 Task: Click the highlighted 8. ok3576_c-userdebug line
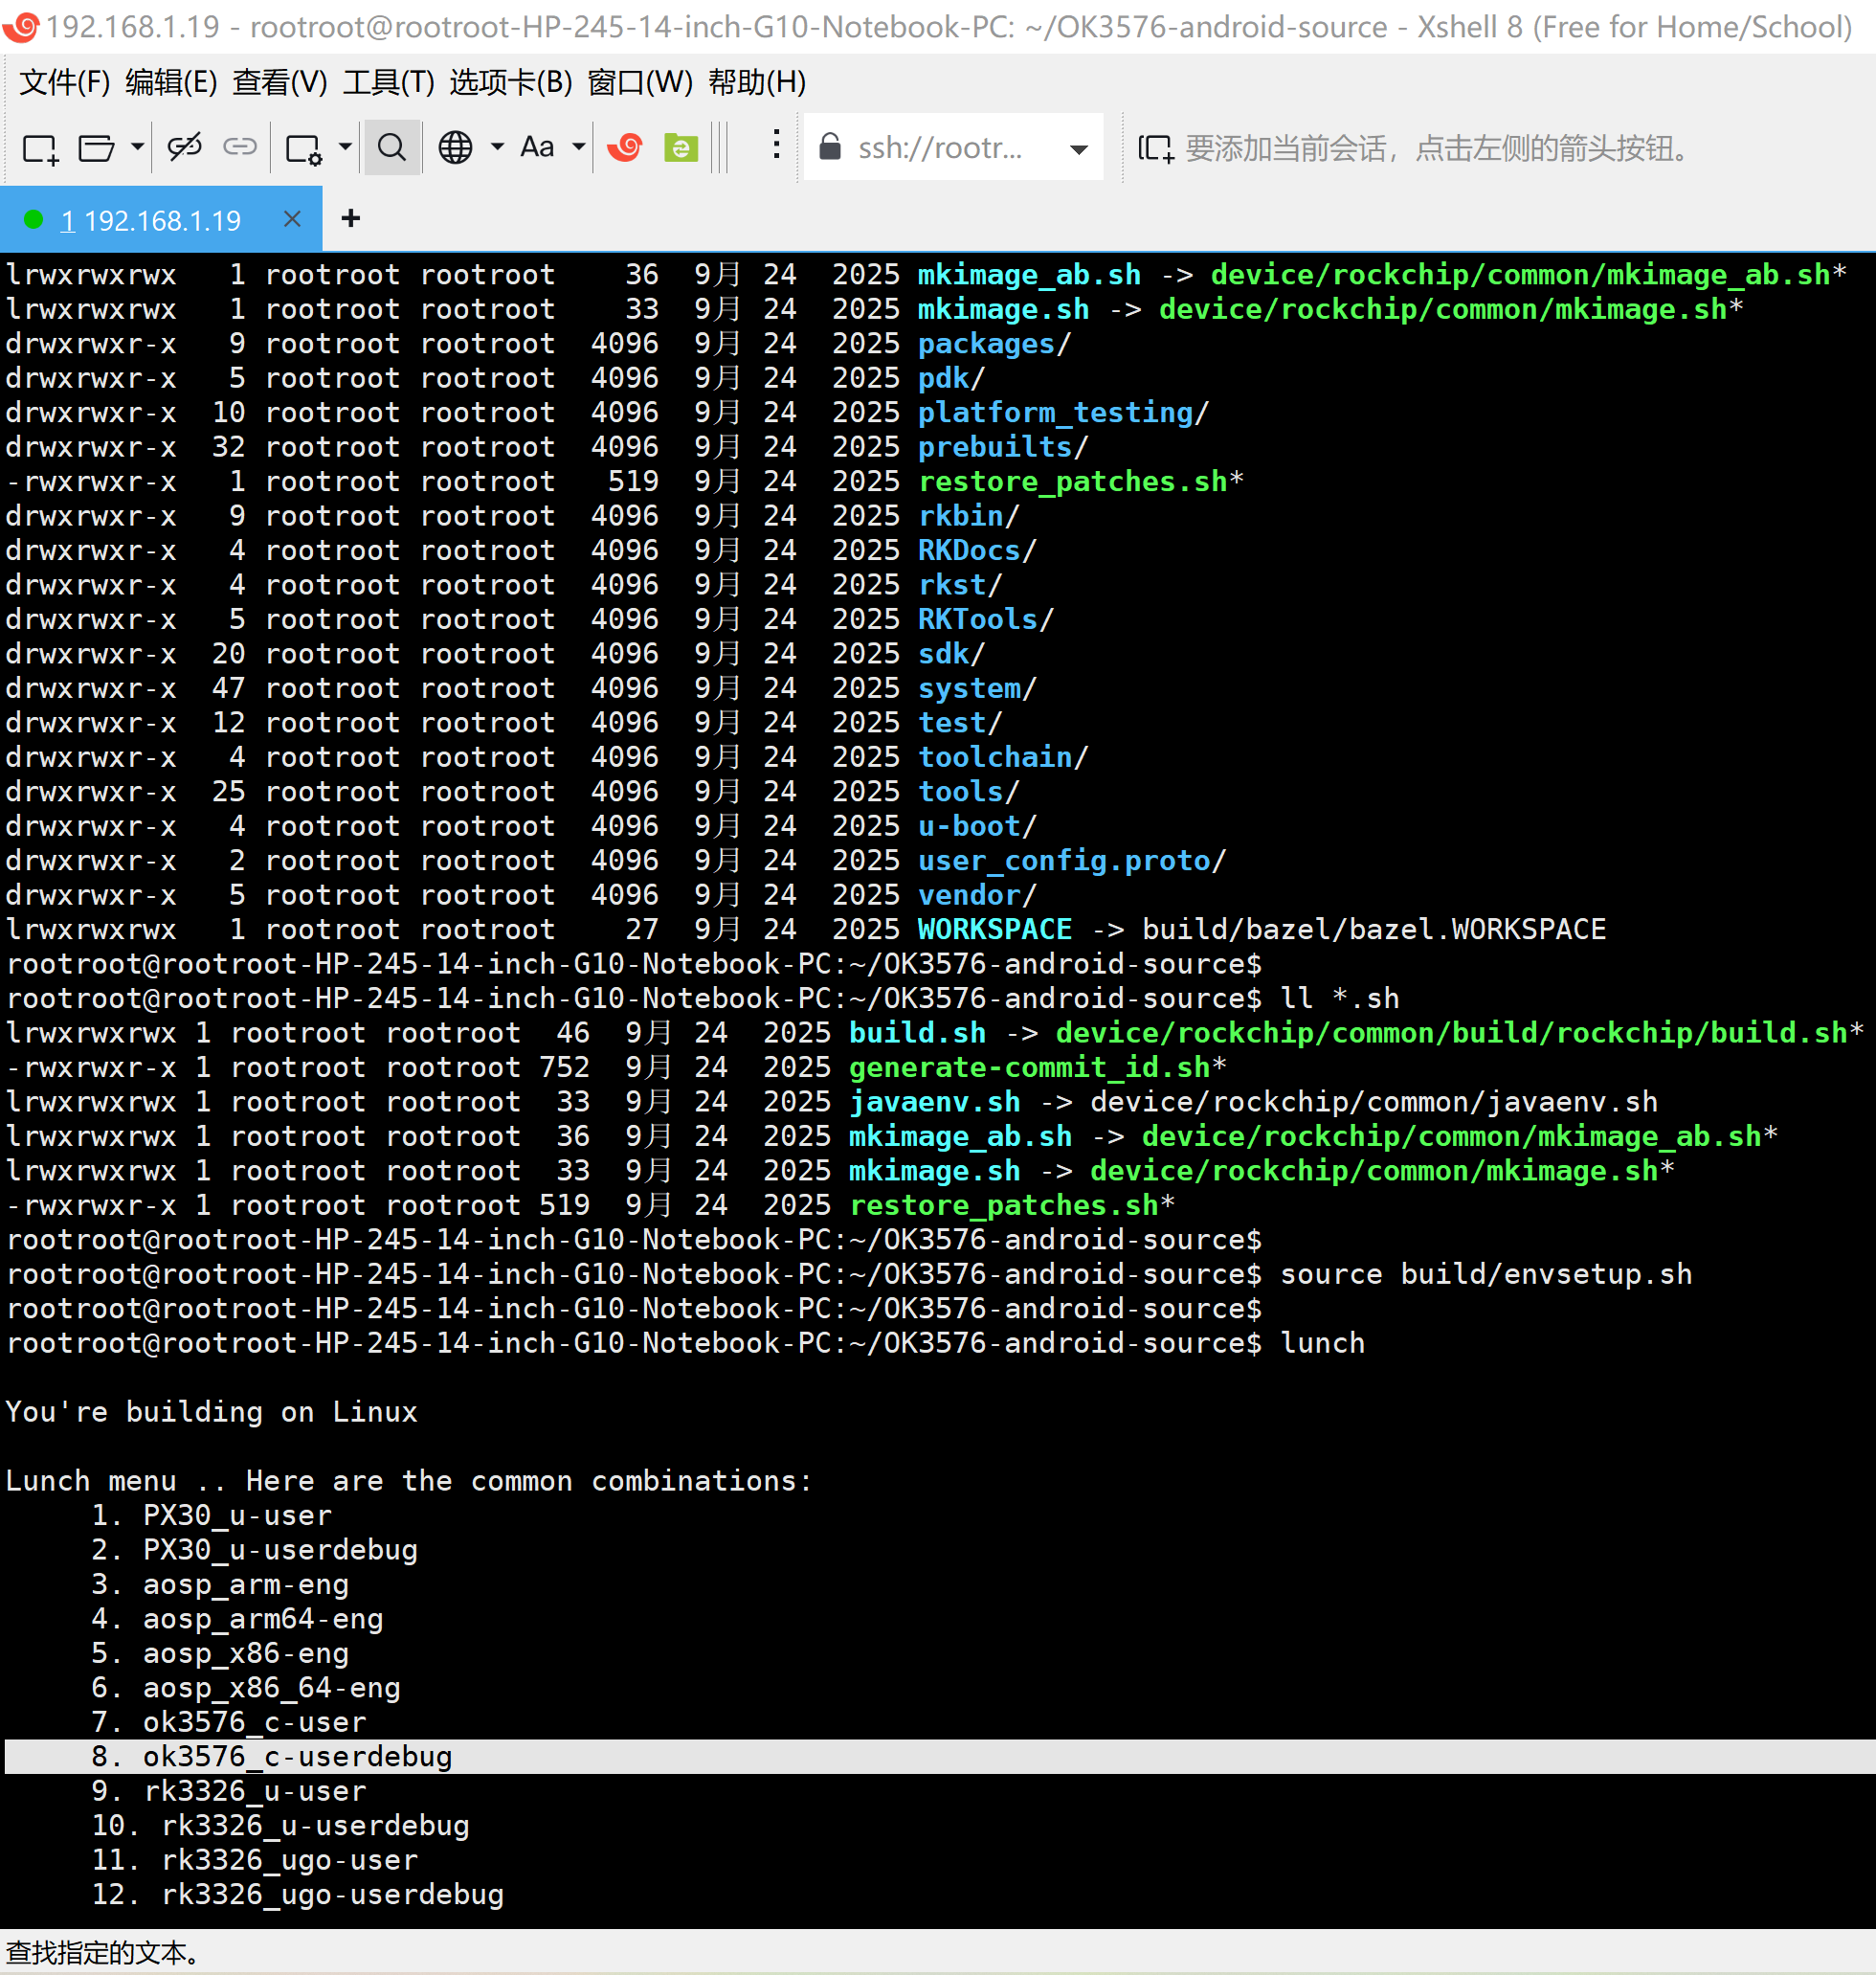pyautogui.click(x=938, y=1756)
